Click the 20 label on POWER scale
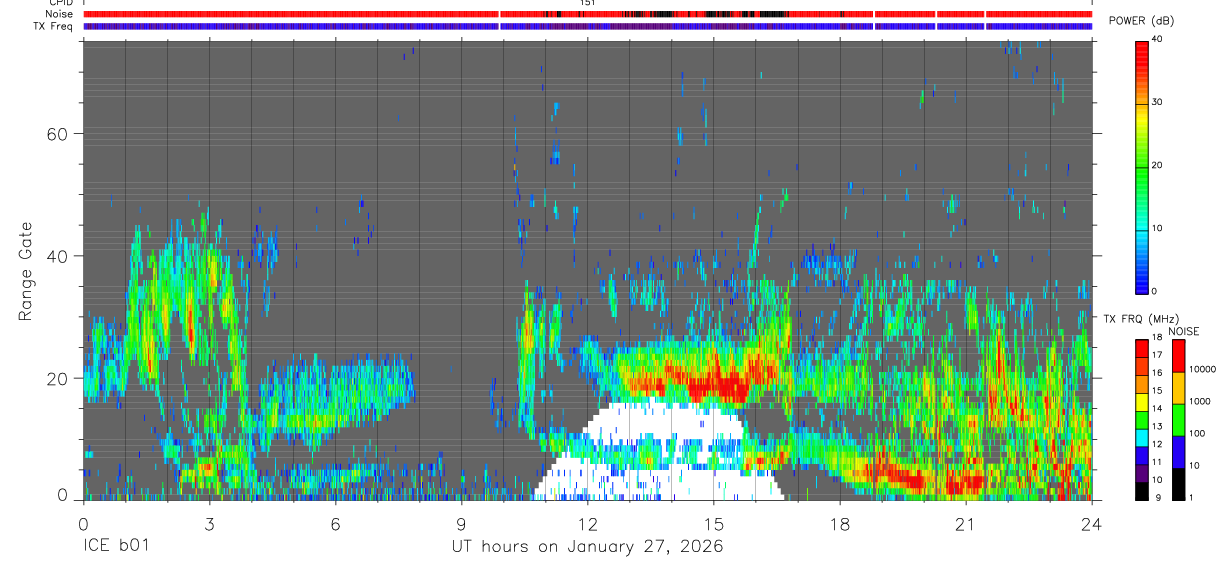Screen dimensions: 1228x567 [1157, 165]
